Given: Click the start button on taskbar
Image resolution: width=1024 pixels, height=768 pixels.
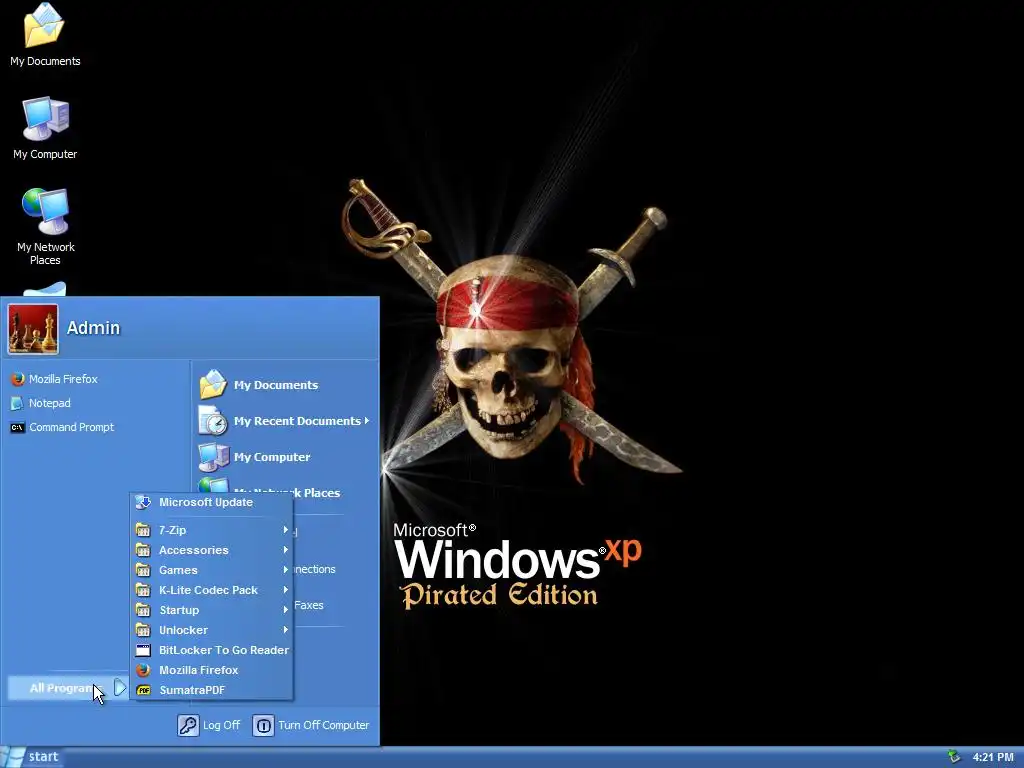Looking at the screenshot, I should click(32, 757).
